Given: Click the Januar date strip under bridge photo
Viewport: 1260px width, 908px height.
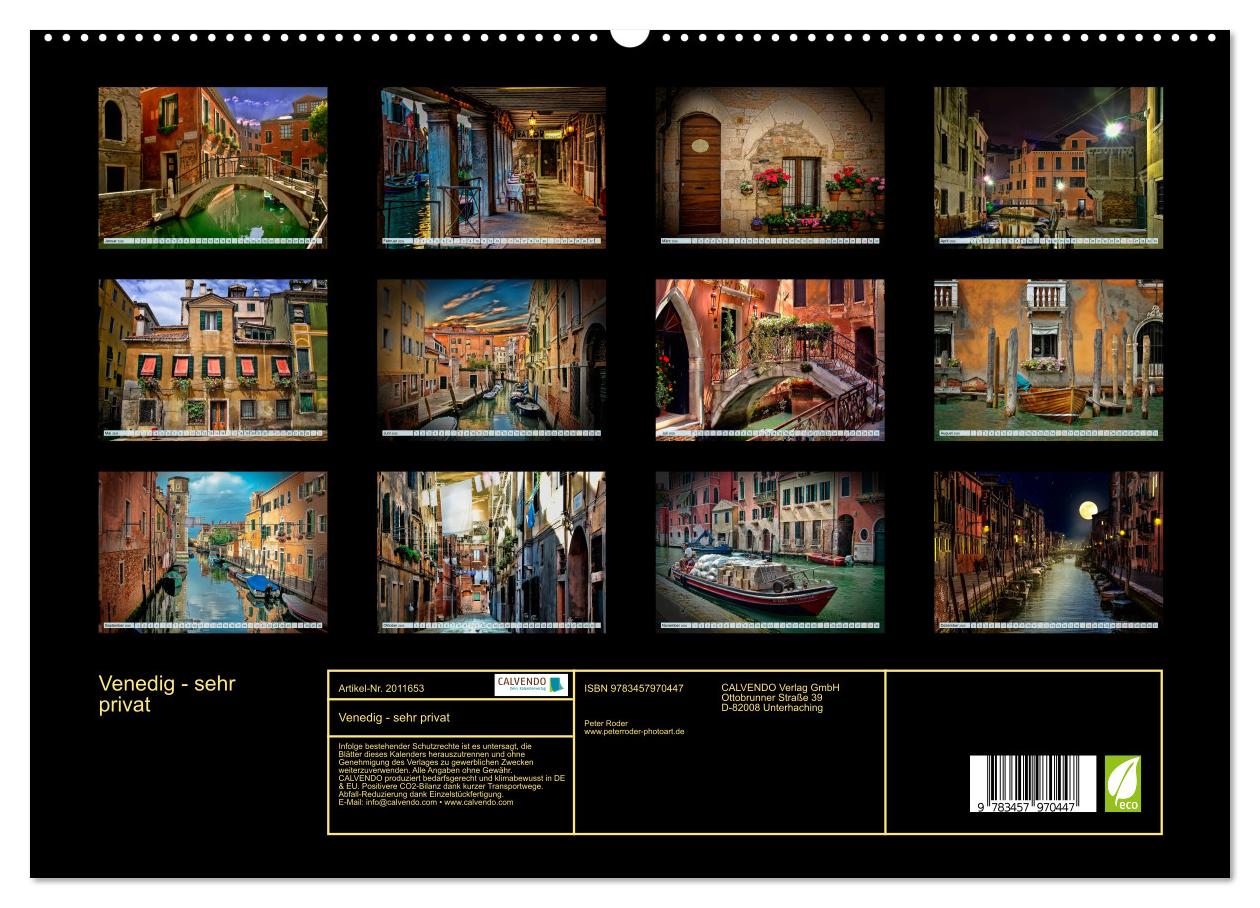Looking at the screenshot, I should click(213, 242).
